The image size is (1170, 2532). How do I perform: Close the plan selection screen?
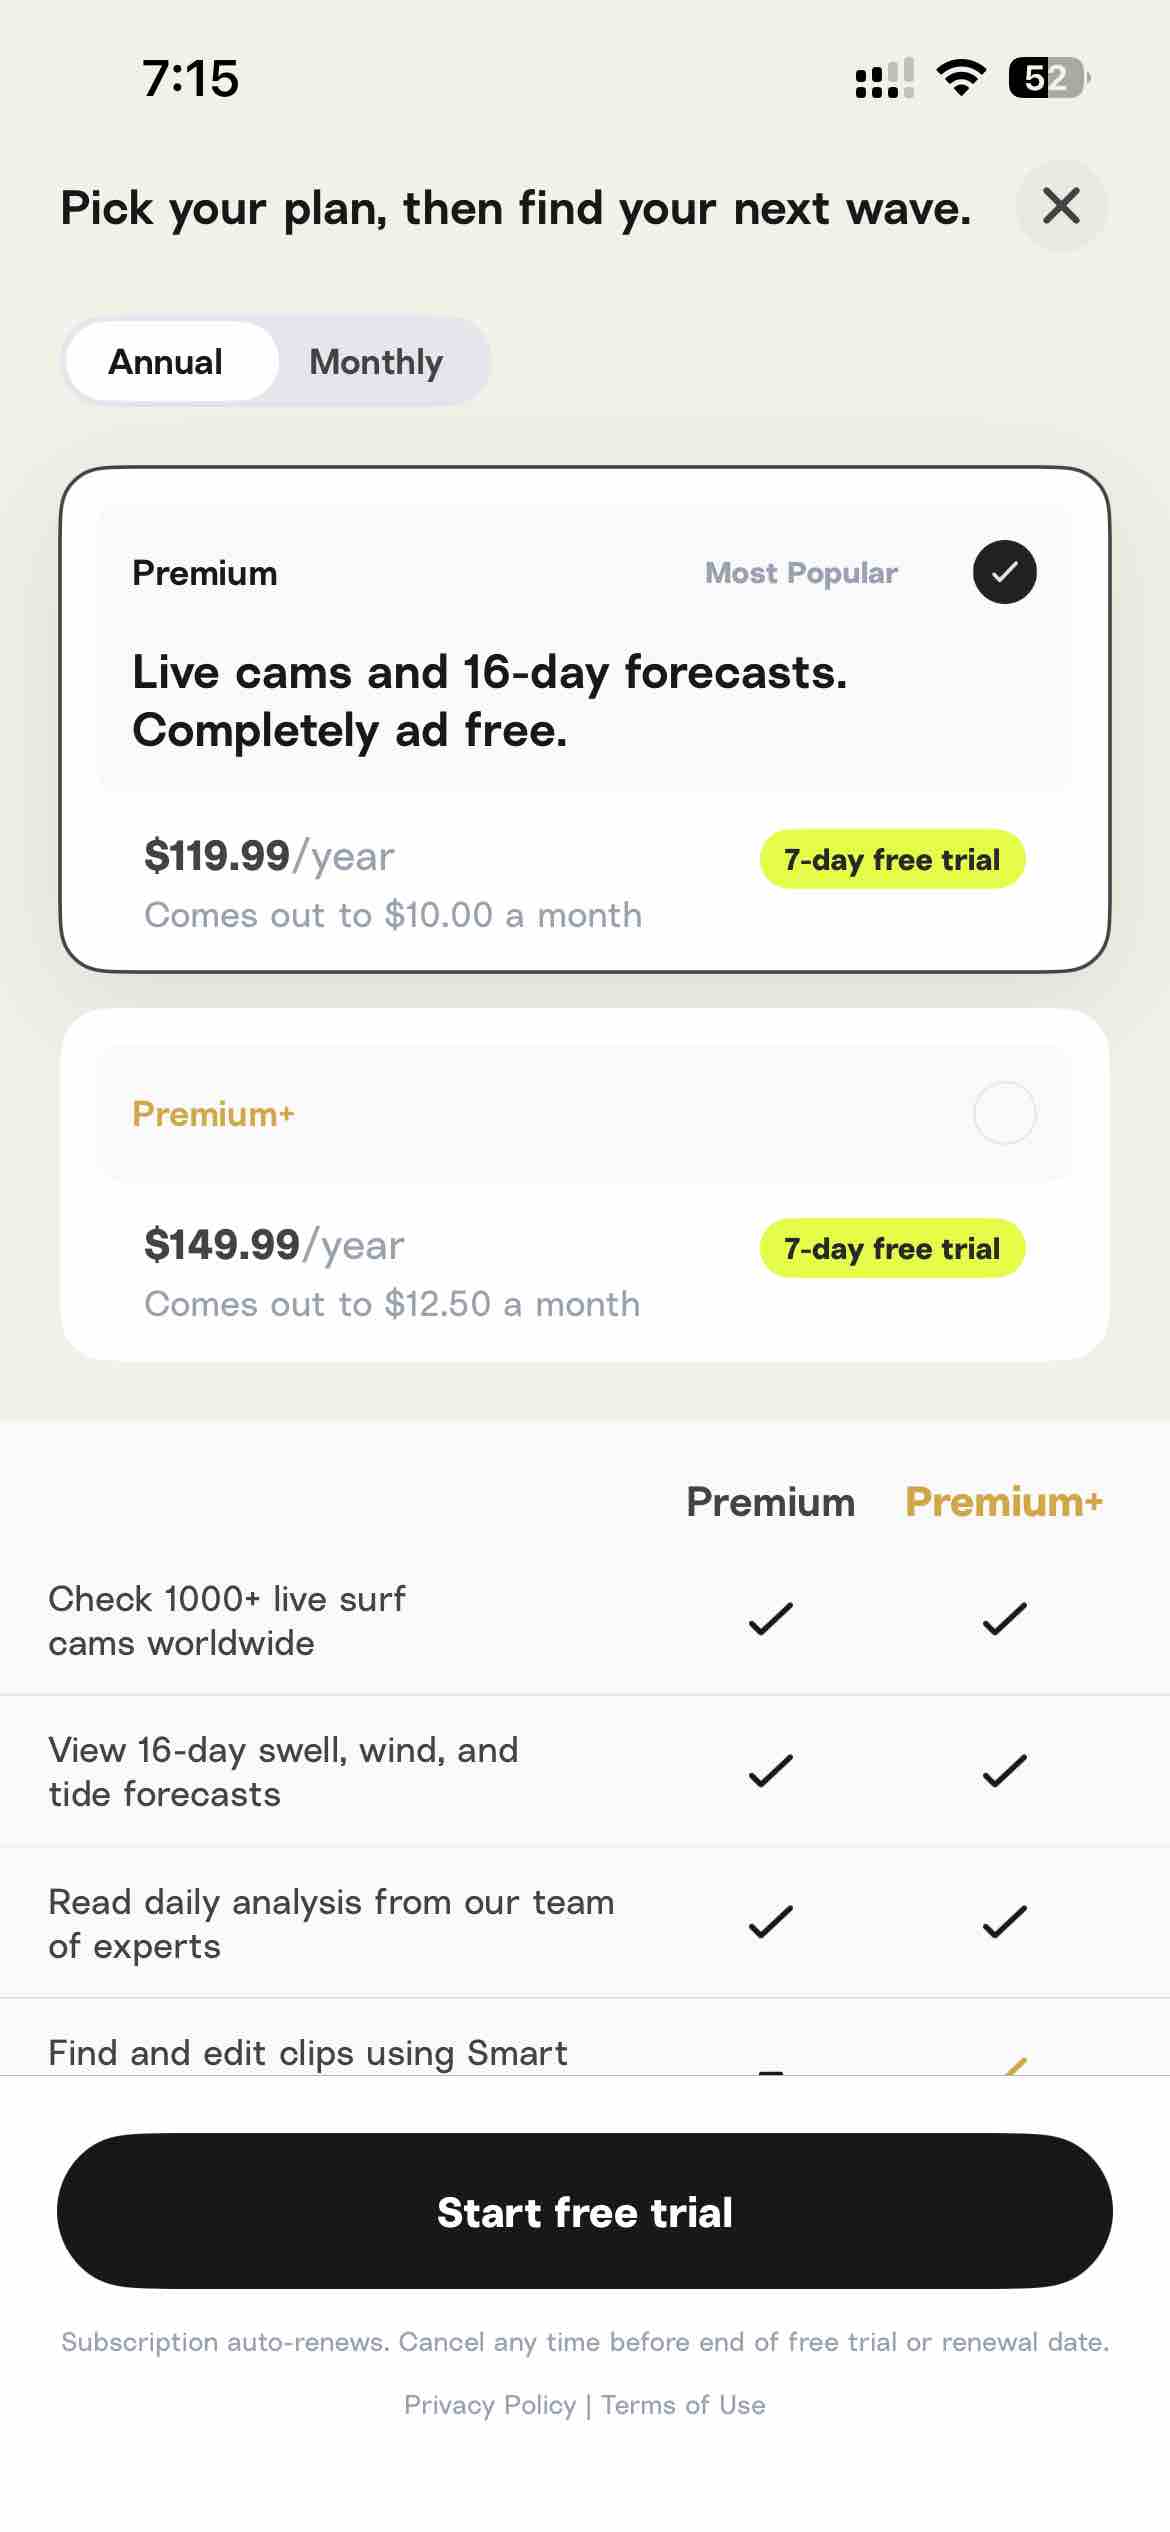[1061, 207]
